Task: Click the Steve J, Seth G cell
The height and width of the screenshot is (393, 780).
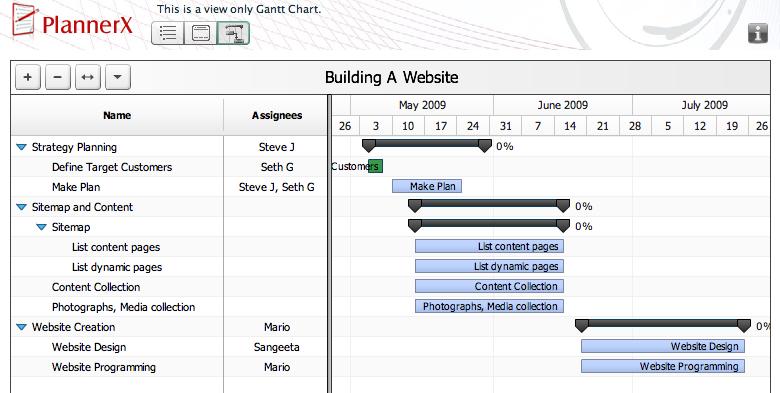Action: (277, 187)
